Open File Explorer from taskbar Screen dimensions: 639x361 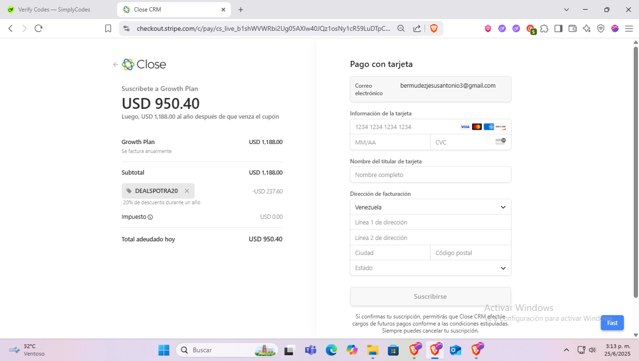point(372,350)
